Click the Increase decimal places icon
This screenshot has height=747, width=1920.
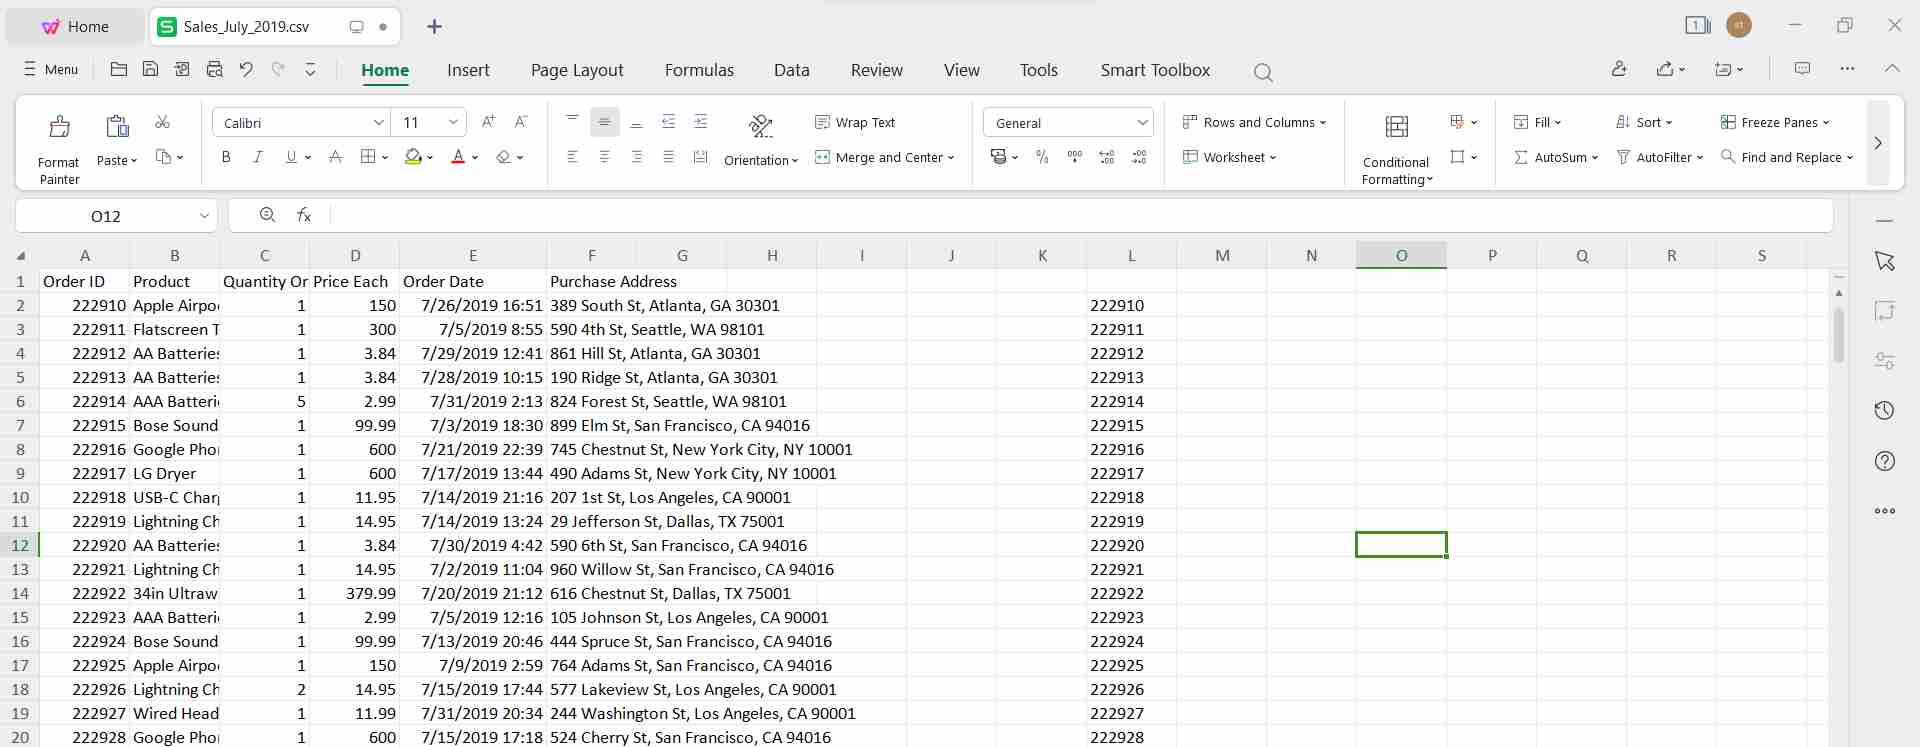click(1107, 157)
